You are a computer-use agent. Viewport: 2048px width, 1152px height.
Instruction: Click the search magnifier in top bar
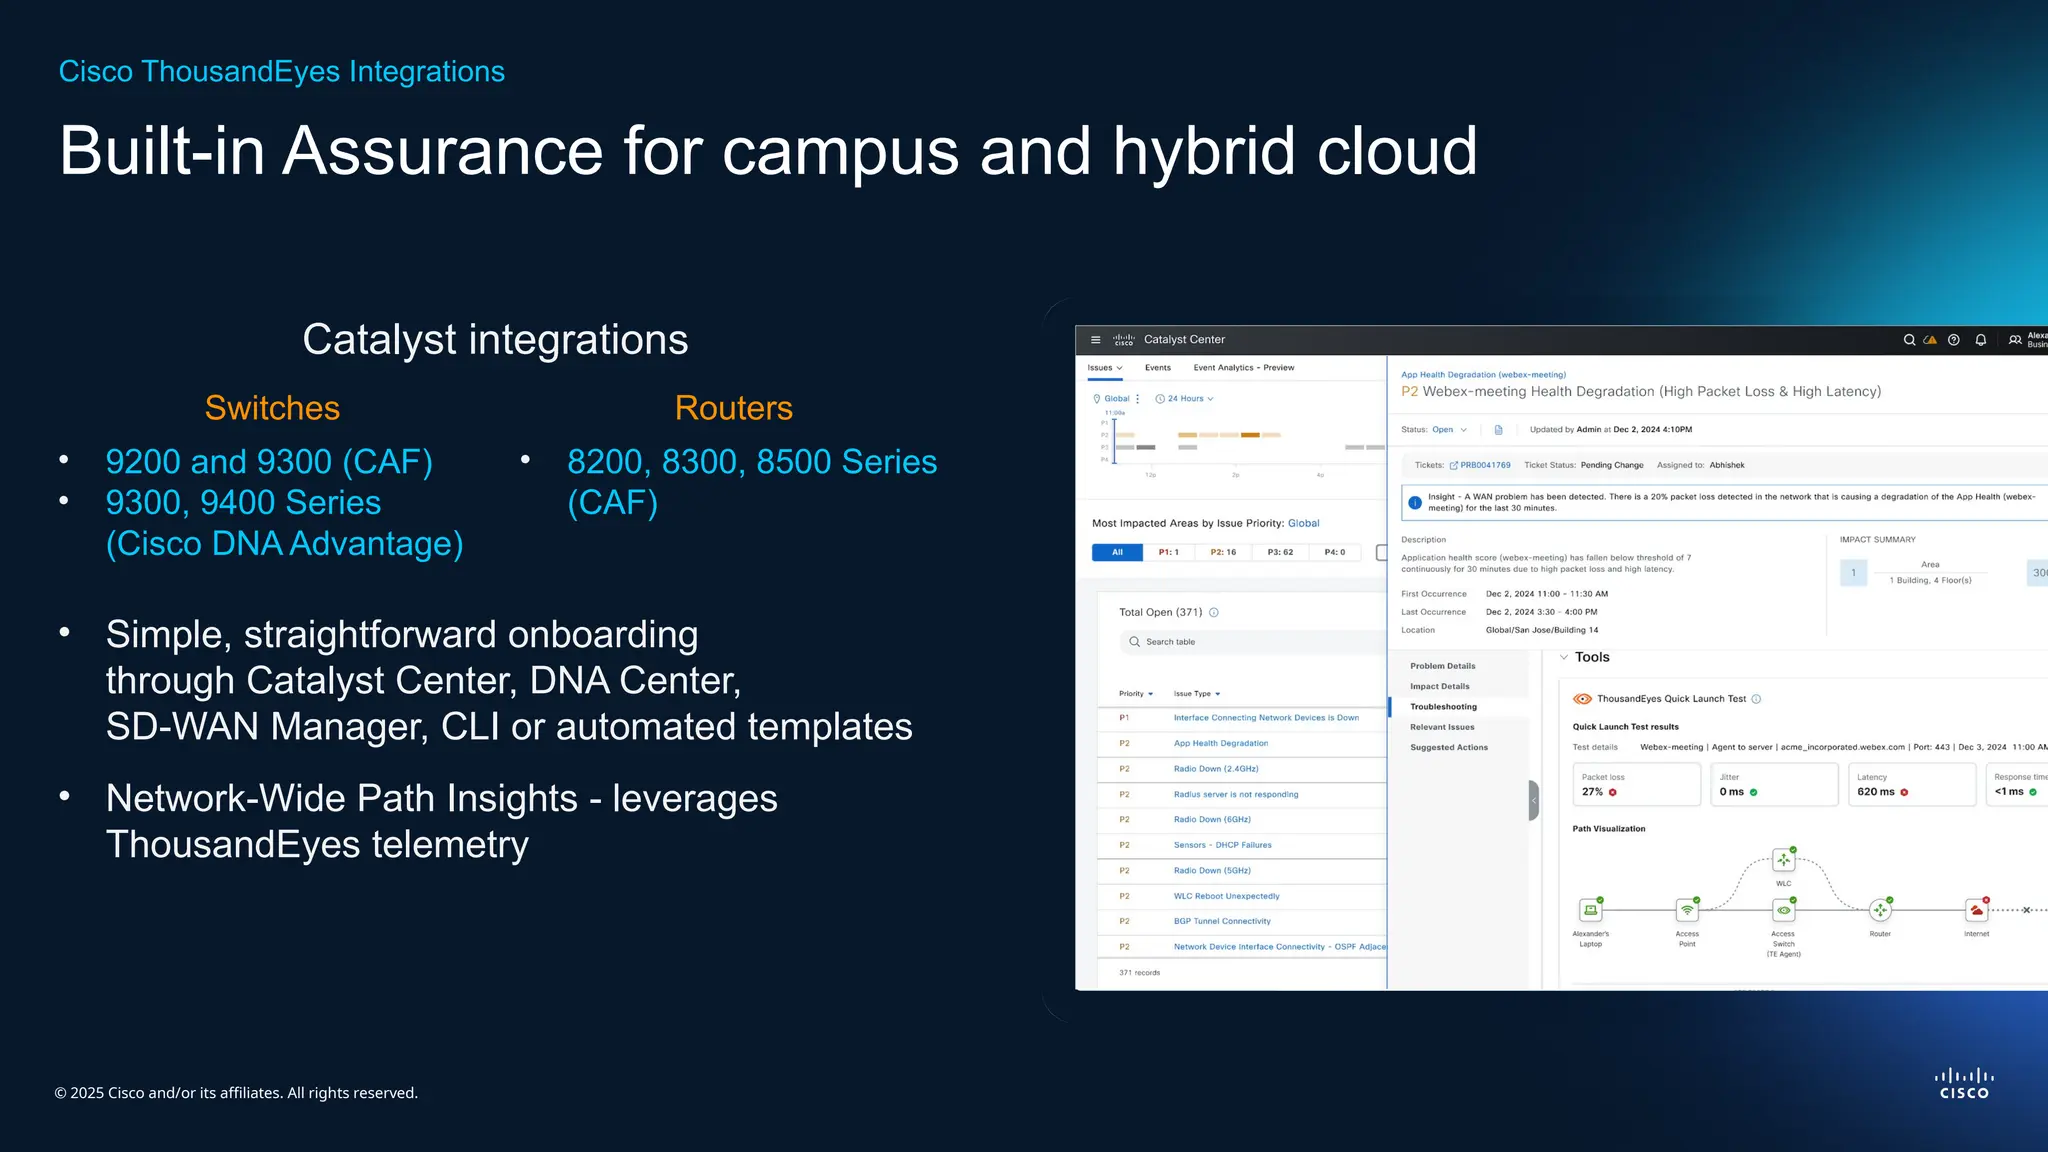[x=1909, y=340]
